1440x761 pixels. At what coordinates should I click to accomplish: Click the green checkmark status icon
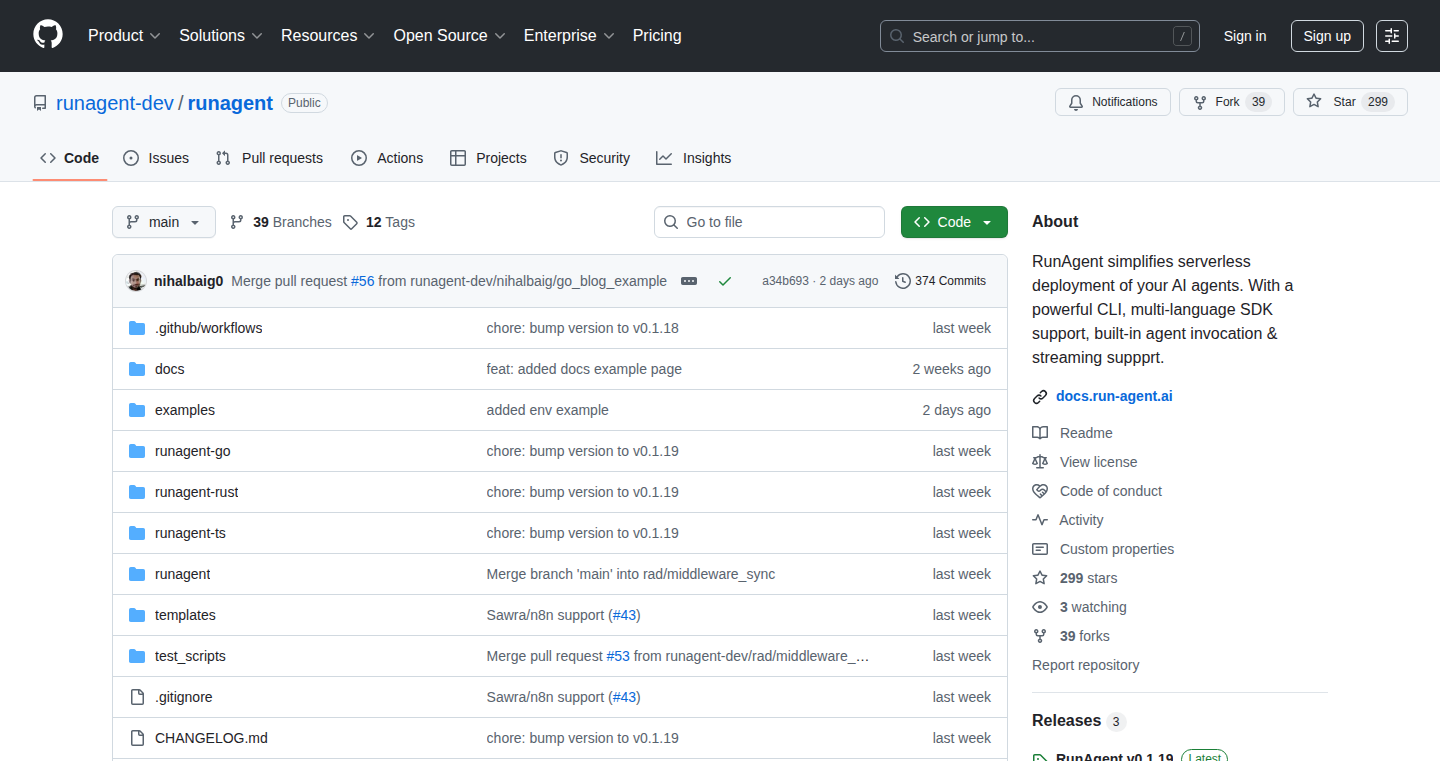click(725, 281)
